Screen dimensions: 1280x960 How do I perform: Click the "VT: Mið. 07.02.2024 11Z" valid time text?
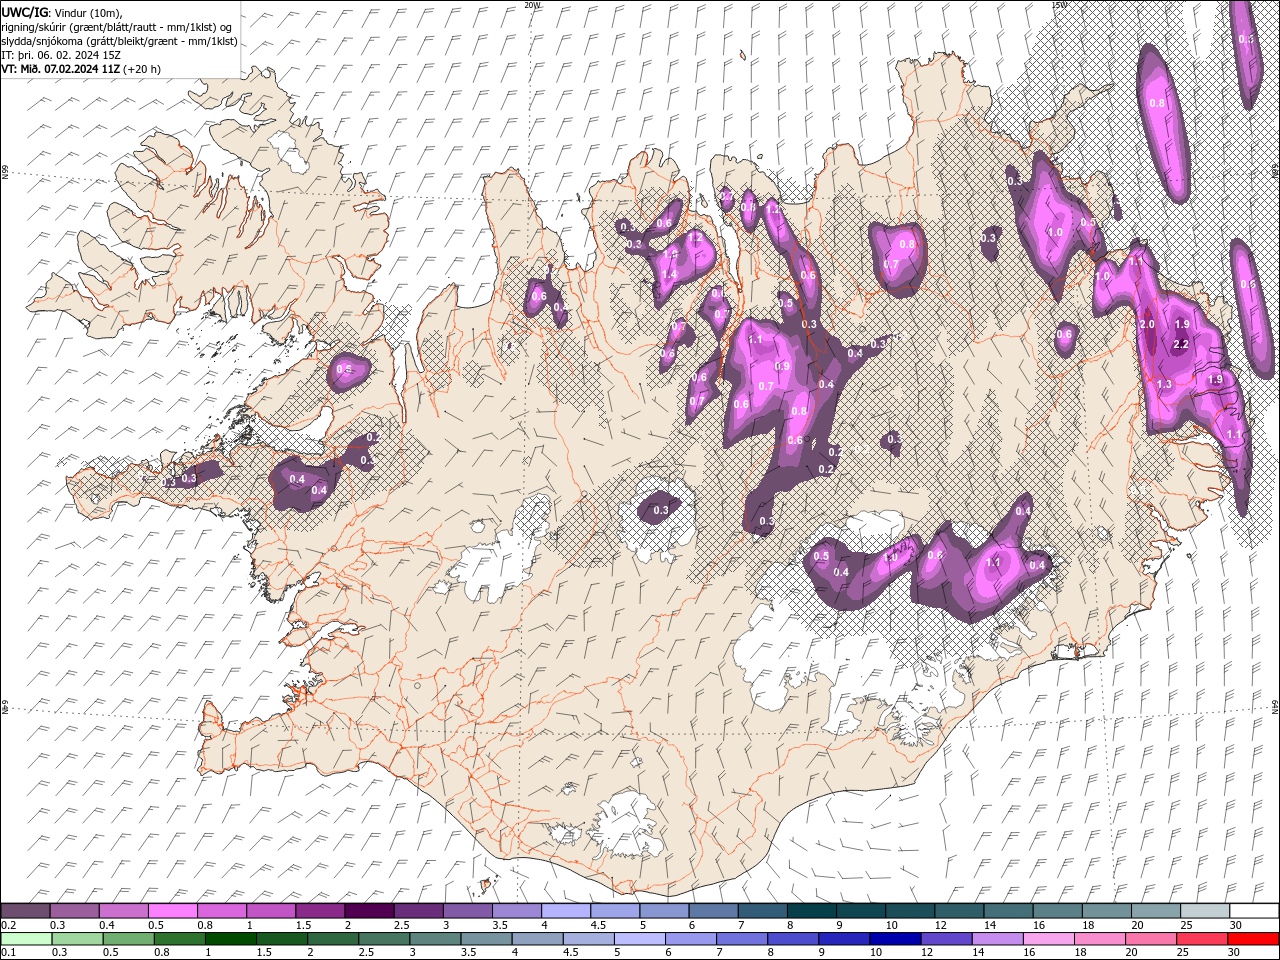point(62,69)
